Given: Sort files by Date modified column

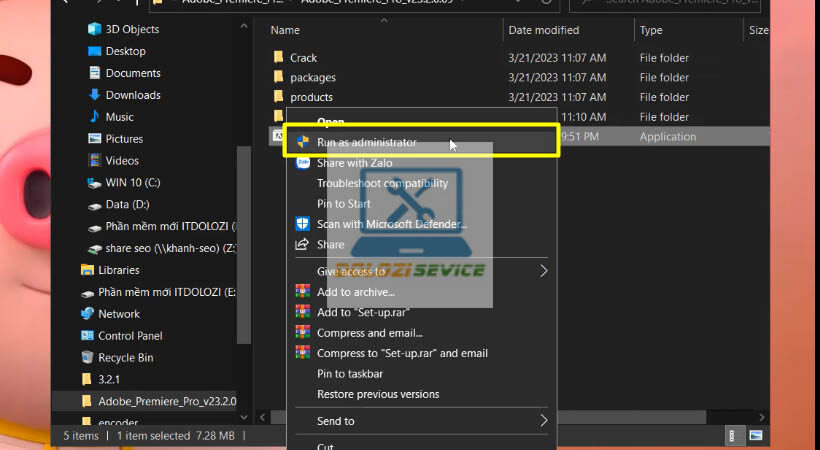Looking at the screenshot, I should click(x=543, y=31).
